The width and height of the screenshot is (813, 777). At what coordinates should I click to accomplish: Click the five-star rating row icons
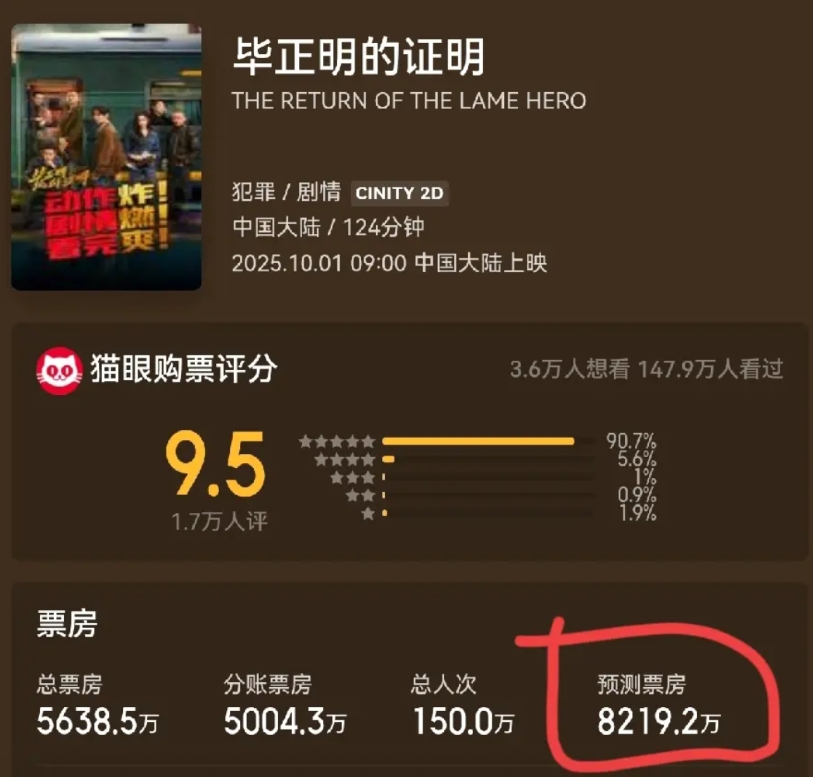click(337, 442)
